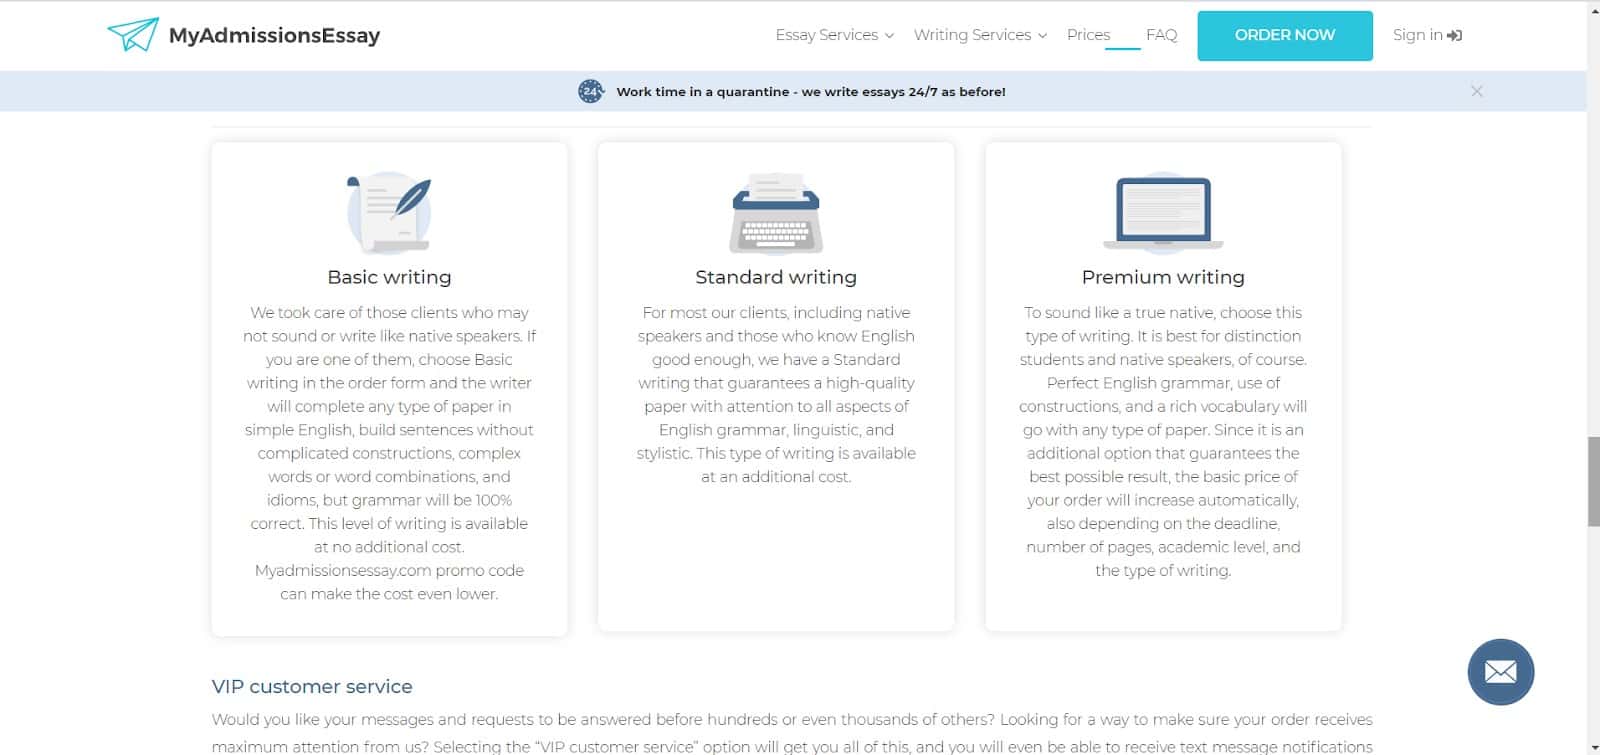
Task: Click 'at an additional cost.' in Standard writing
Action: 776,477
